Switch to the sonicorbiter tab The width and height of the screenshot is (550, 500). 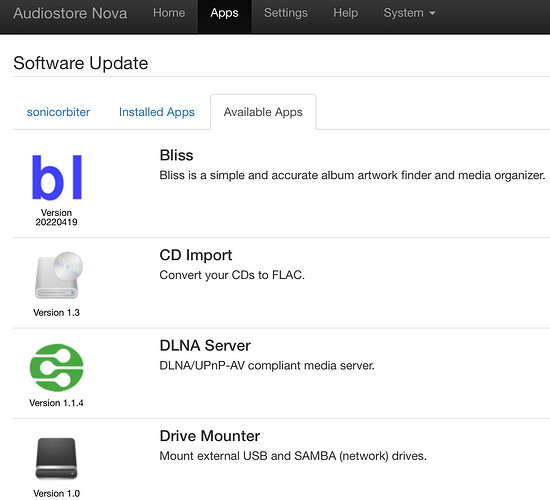click(x=58, y=112)
